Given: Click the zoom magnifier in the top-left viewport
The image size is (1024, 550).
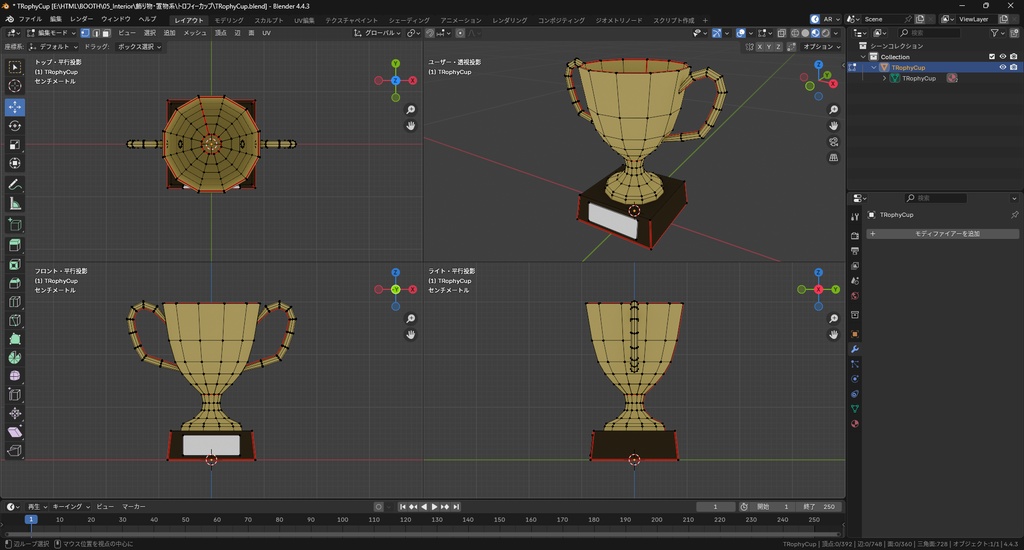Looking at the screenshot, I should (x=411, y=109).
